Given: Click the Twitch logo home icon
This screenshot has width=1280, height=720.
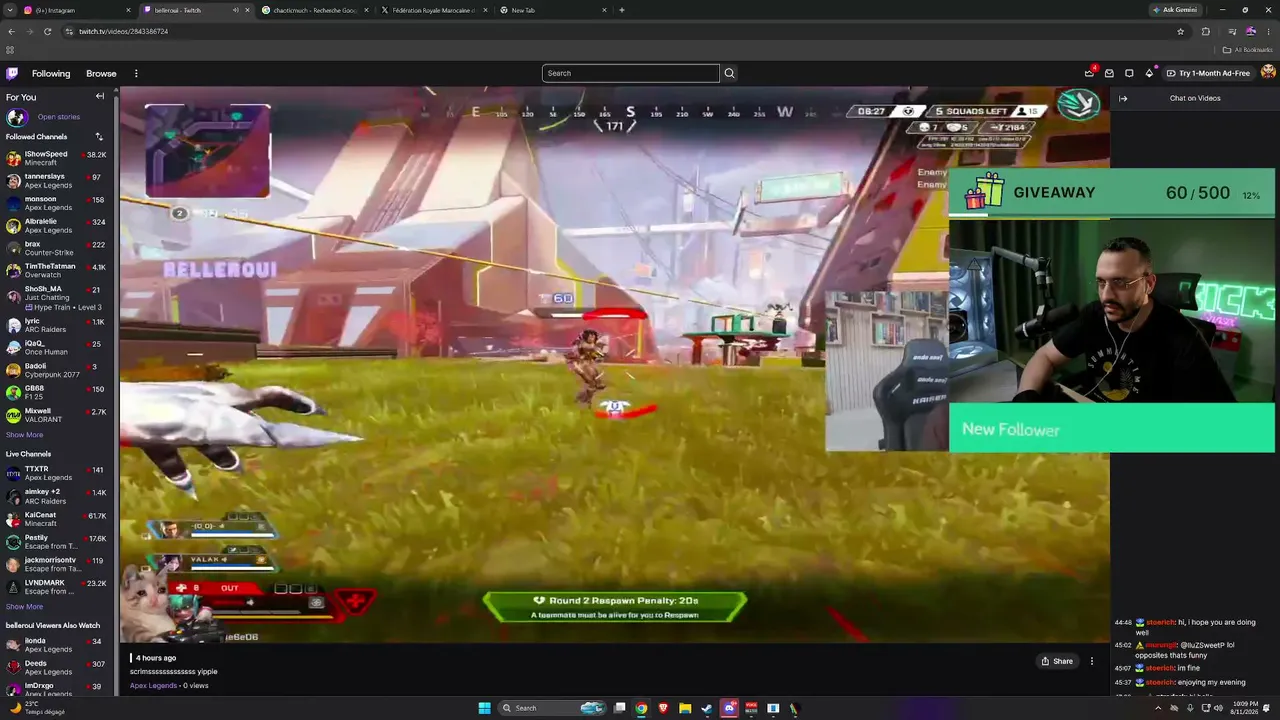Looking at the screenshot, I should [x=12, y=73].
